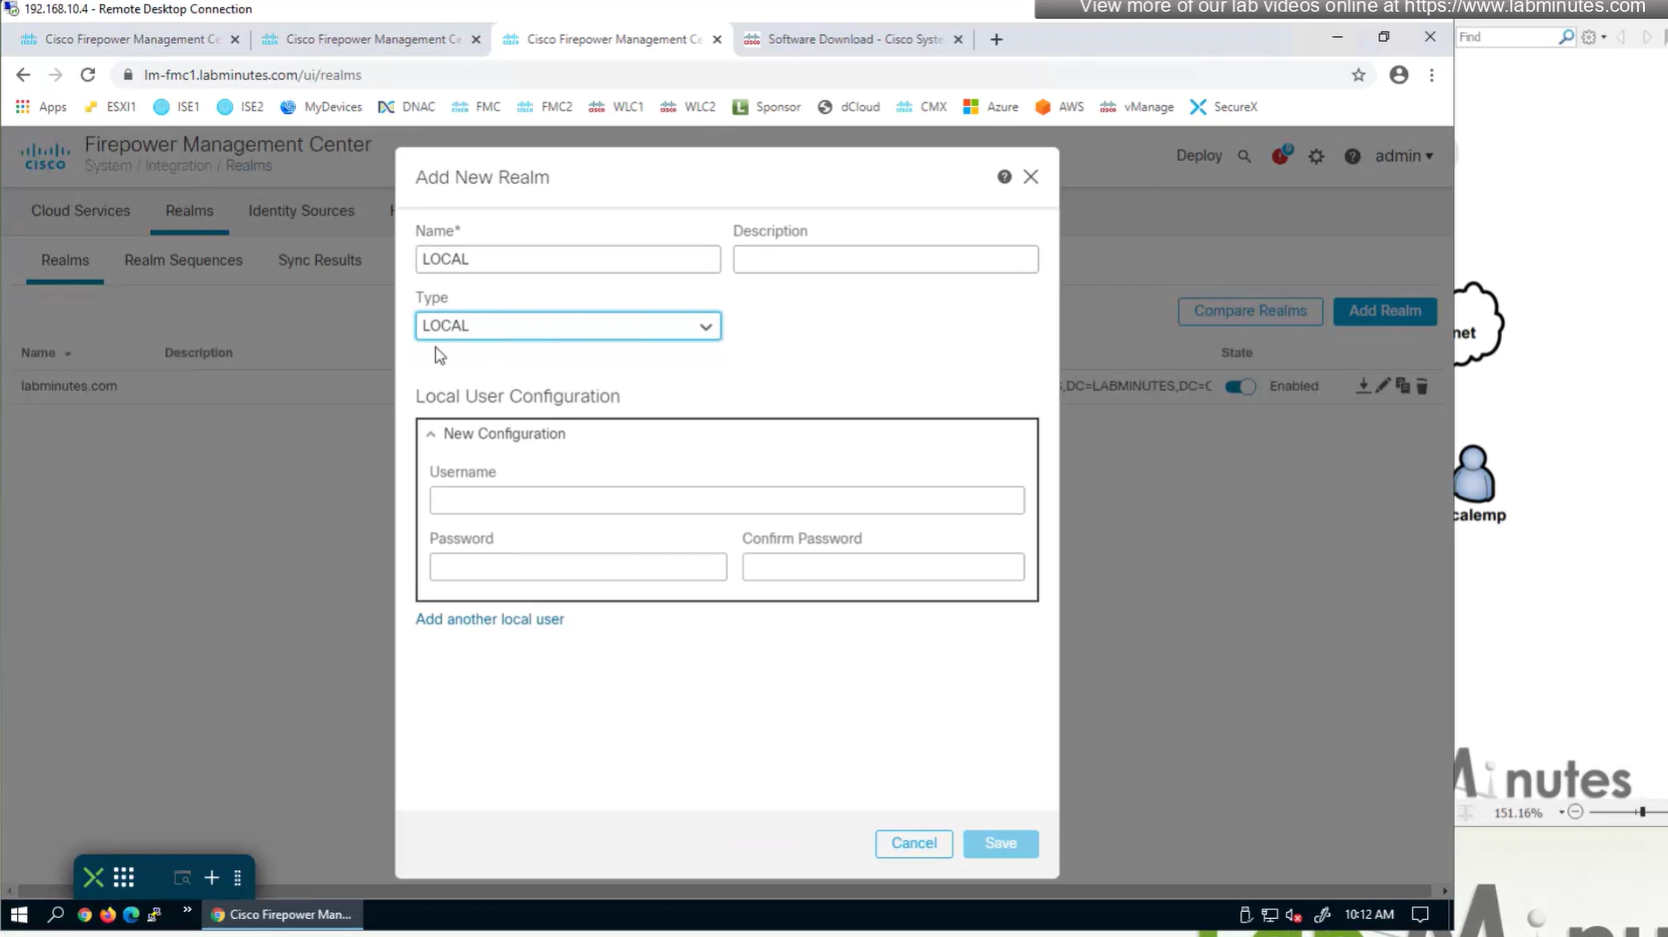Click the notifications alert icon in header
The width and height of the screenshot is (1668, 937).
pos(1280,156)
